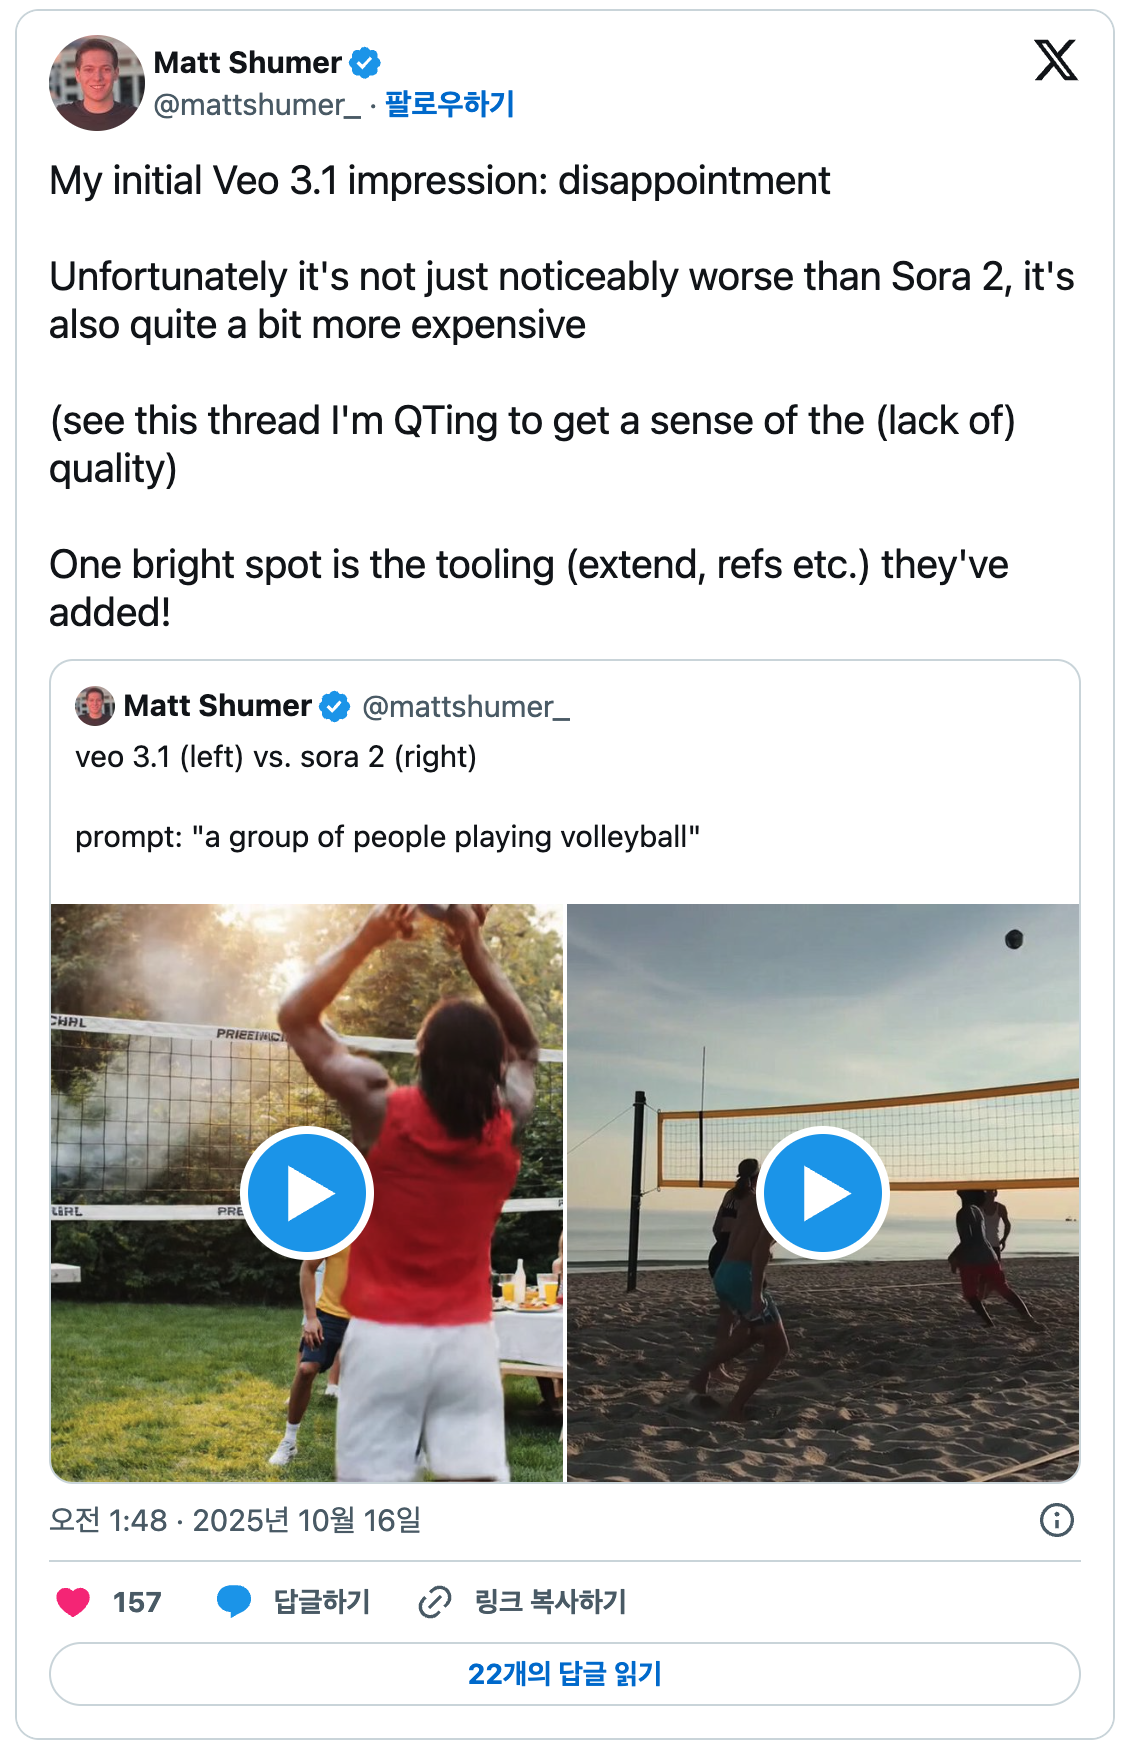Screen dimensions: 1122x1752
Task: Play the left Veo 3.1 video
Action: [307, 1193]
